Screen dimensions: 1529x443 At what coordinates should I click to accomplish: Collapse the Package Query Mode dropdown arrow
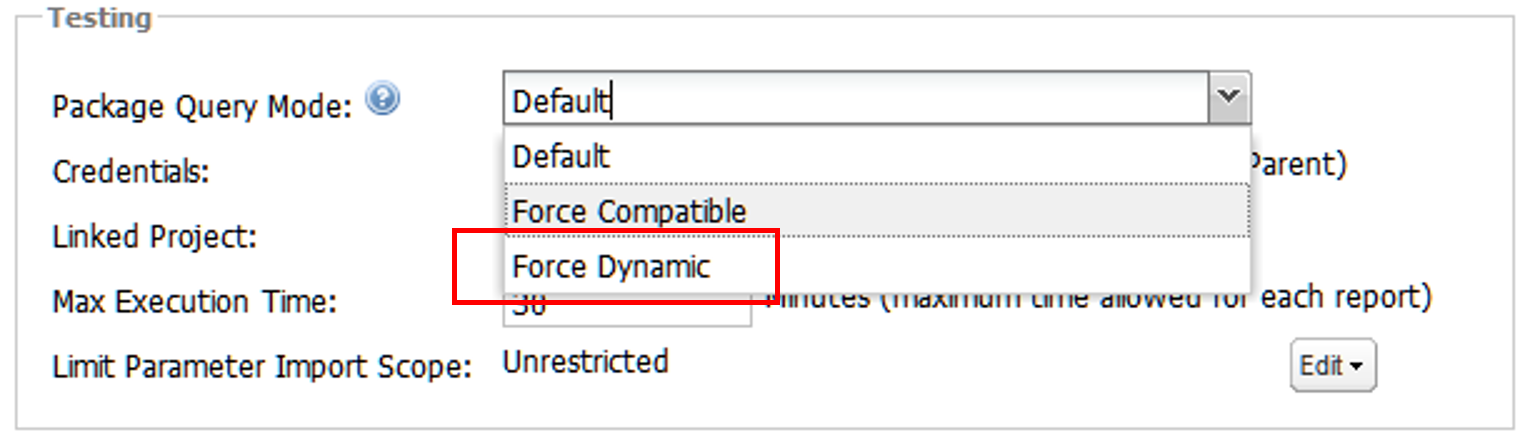1229,98
